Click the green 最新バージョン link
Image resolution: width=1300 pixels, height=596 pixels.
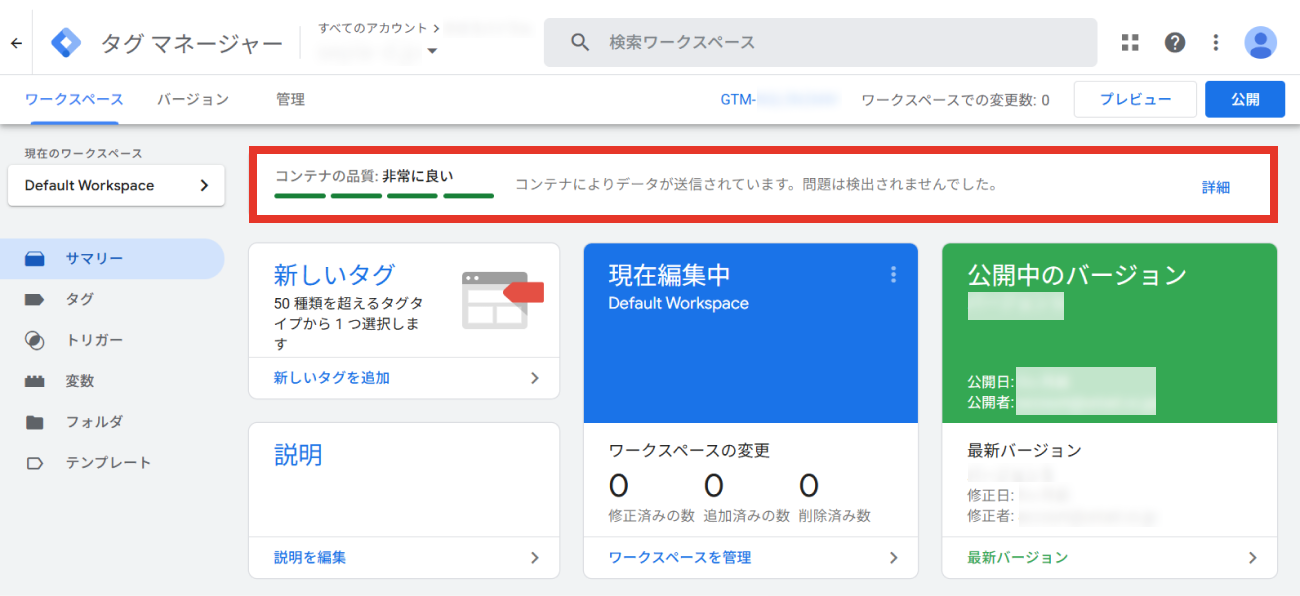(x=1018, y=558)
